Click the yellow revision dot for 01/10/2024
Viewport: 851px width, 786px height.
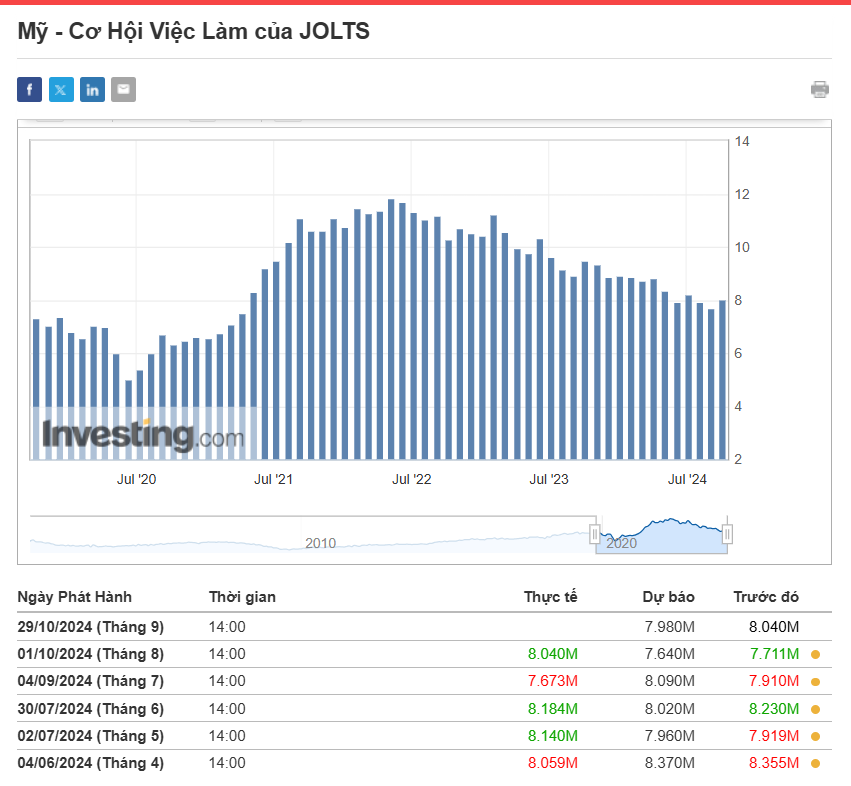(x=816, y=655)
